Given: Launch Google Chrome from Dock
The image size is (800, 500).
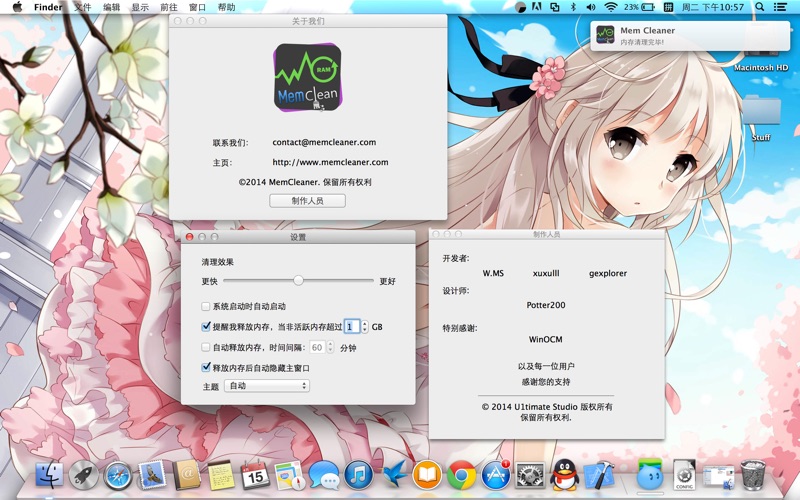Looking at the screenshot, I should [461, 476].
